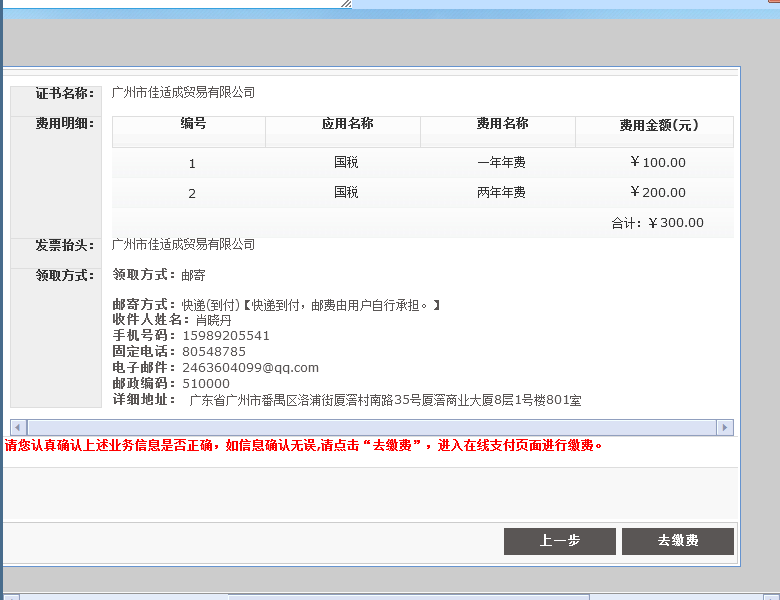Click the horizontal scrollbar's right arrow
780x600 pixels.
click(725, 427)
